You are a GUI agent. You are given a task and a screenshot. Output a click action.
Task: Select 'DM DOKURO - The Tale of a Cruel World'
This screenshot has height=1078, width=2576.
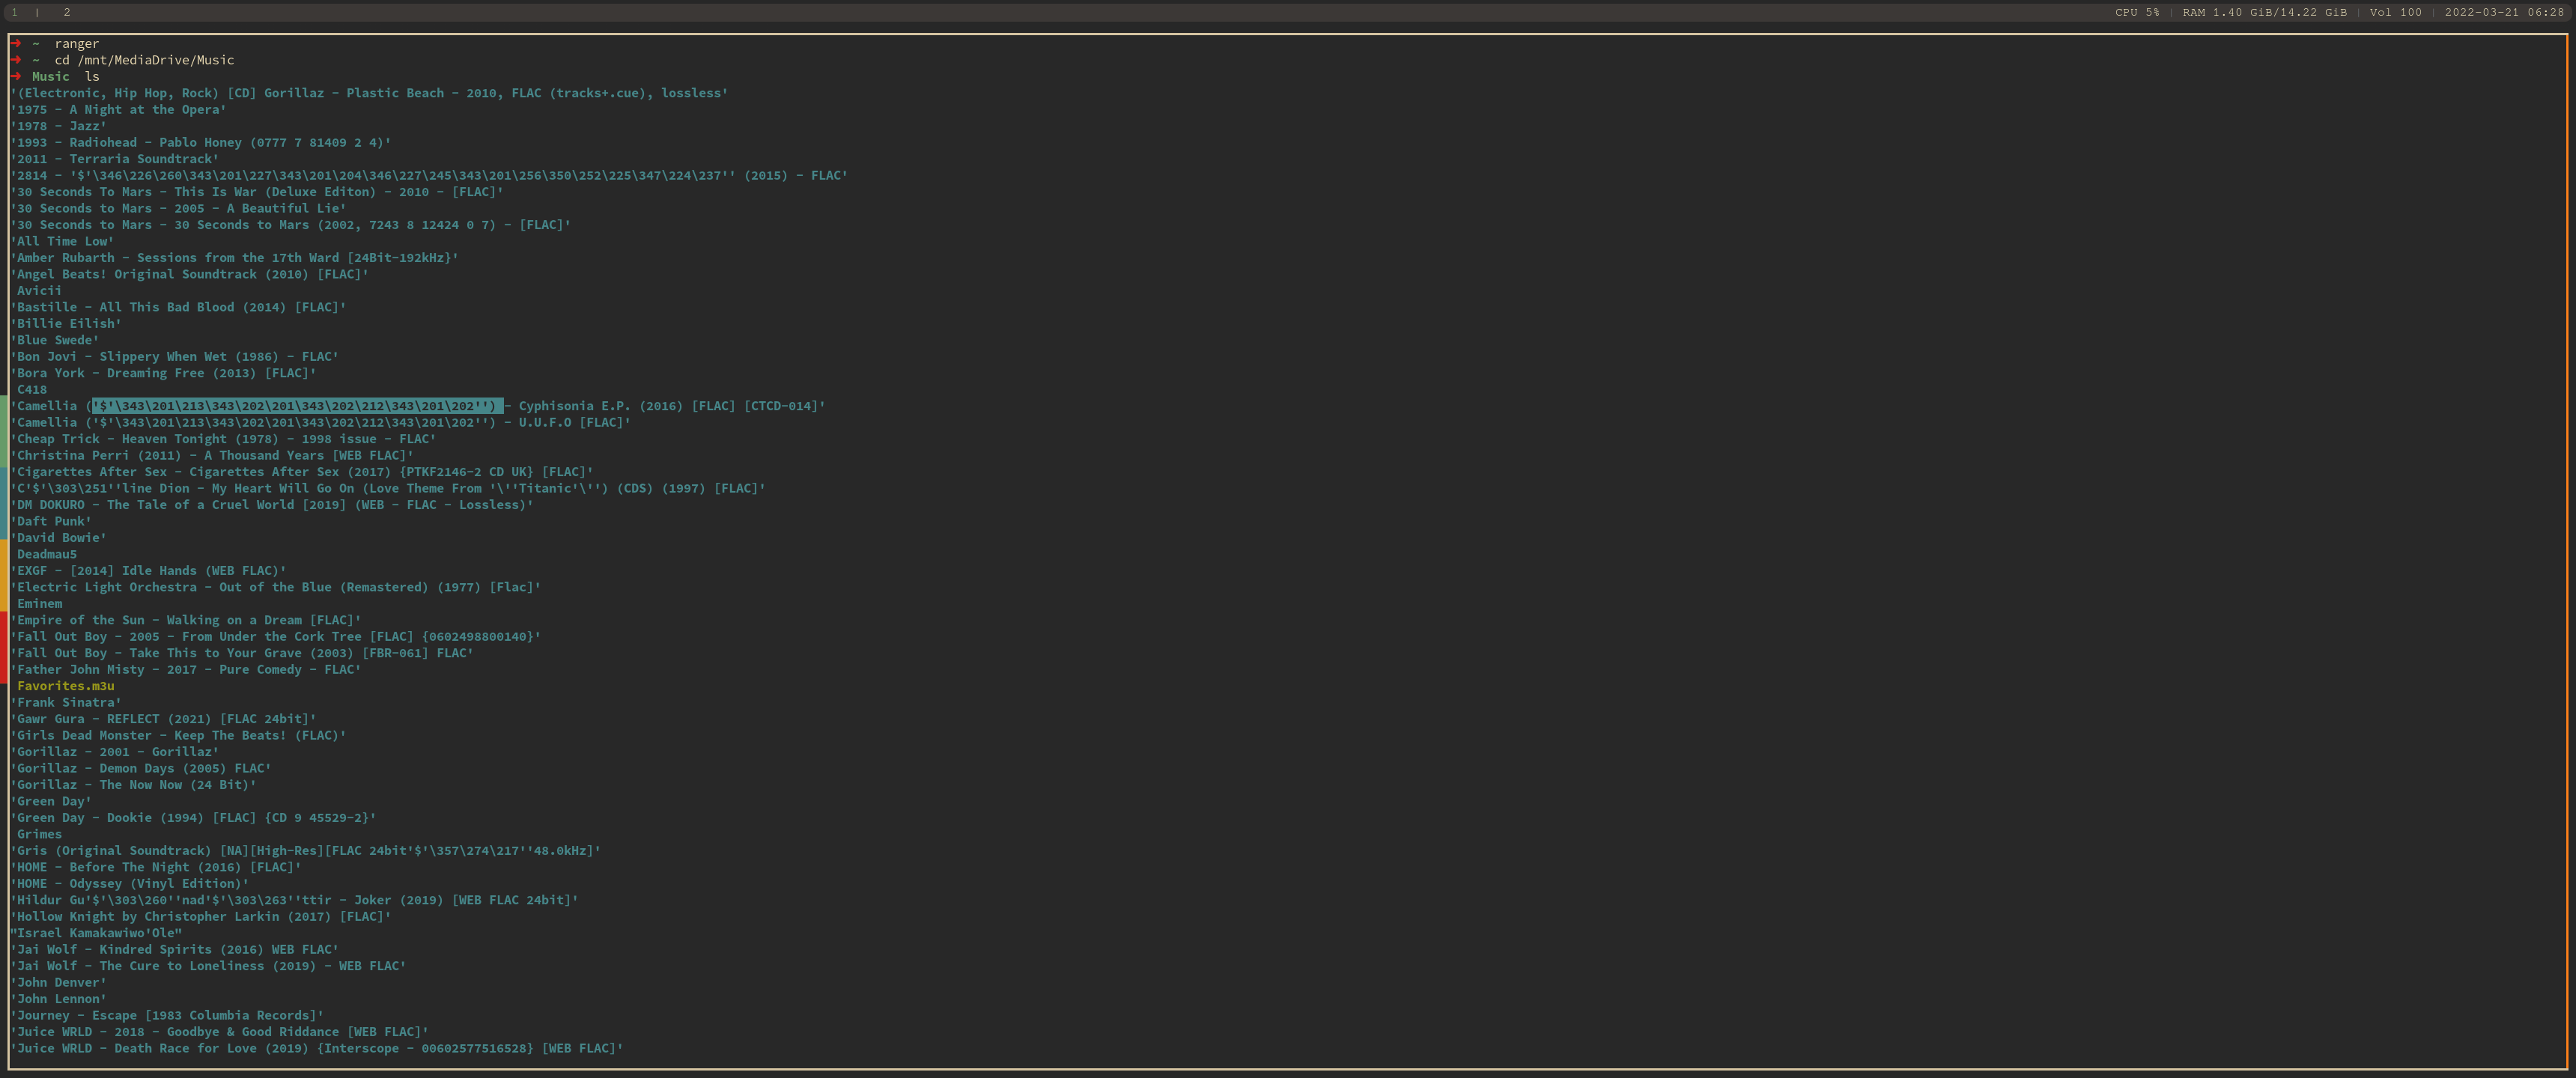pyautogui.click(x=272, y=505)
